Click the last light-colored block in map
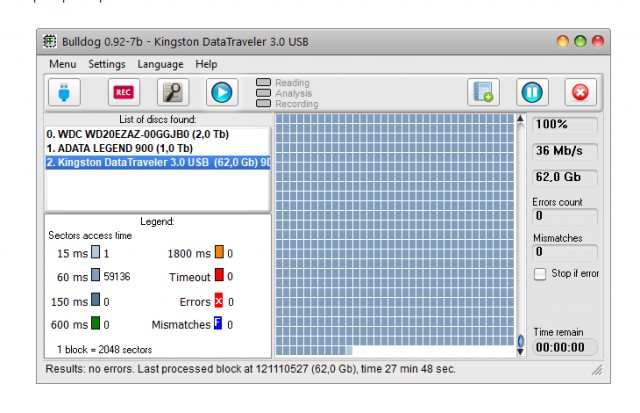This screenshot has height=413, width=640. coord(349,350)
